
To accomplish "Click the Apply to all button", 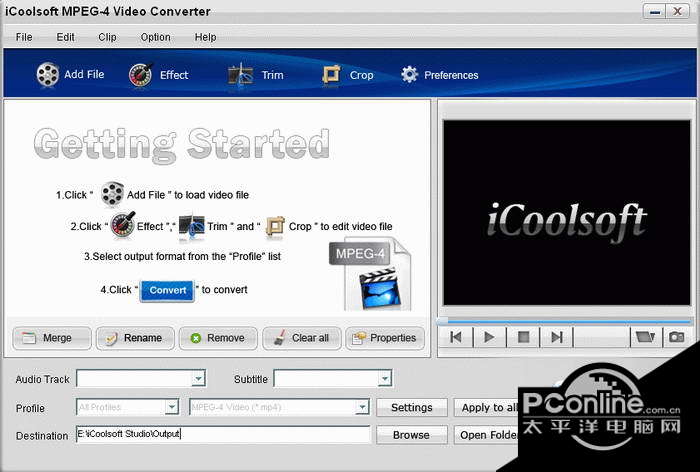I will click(487, 407).
